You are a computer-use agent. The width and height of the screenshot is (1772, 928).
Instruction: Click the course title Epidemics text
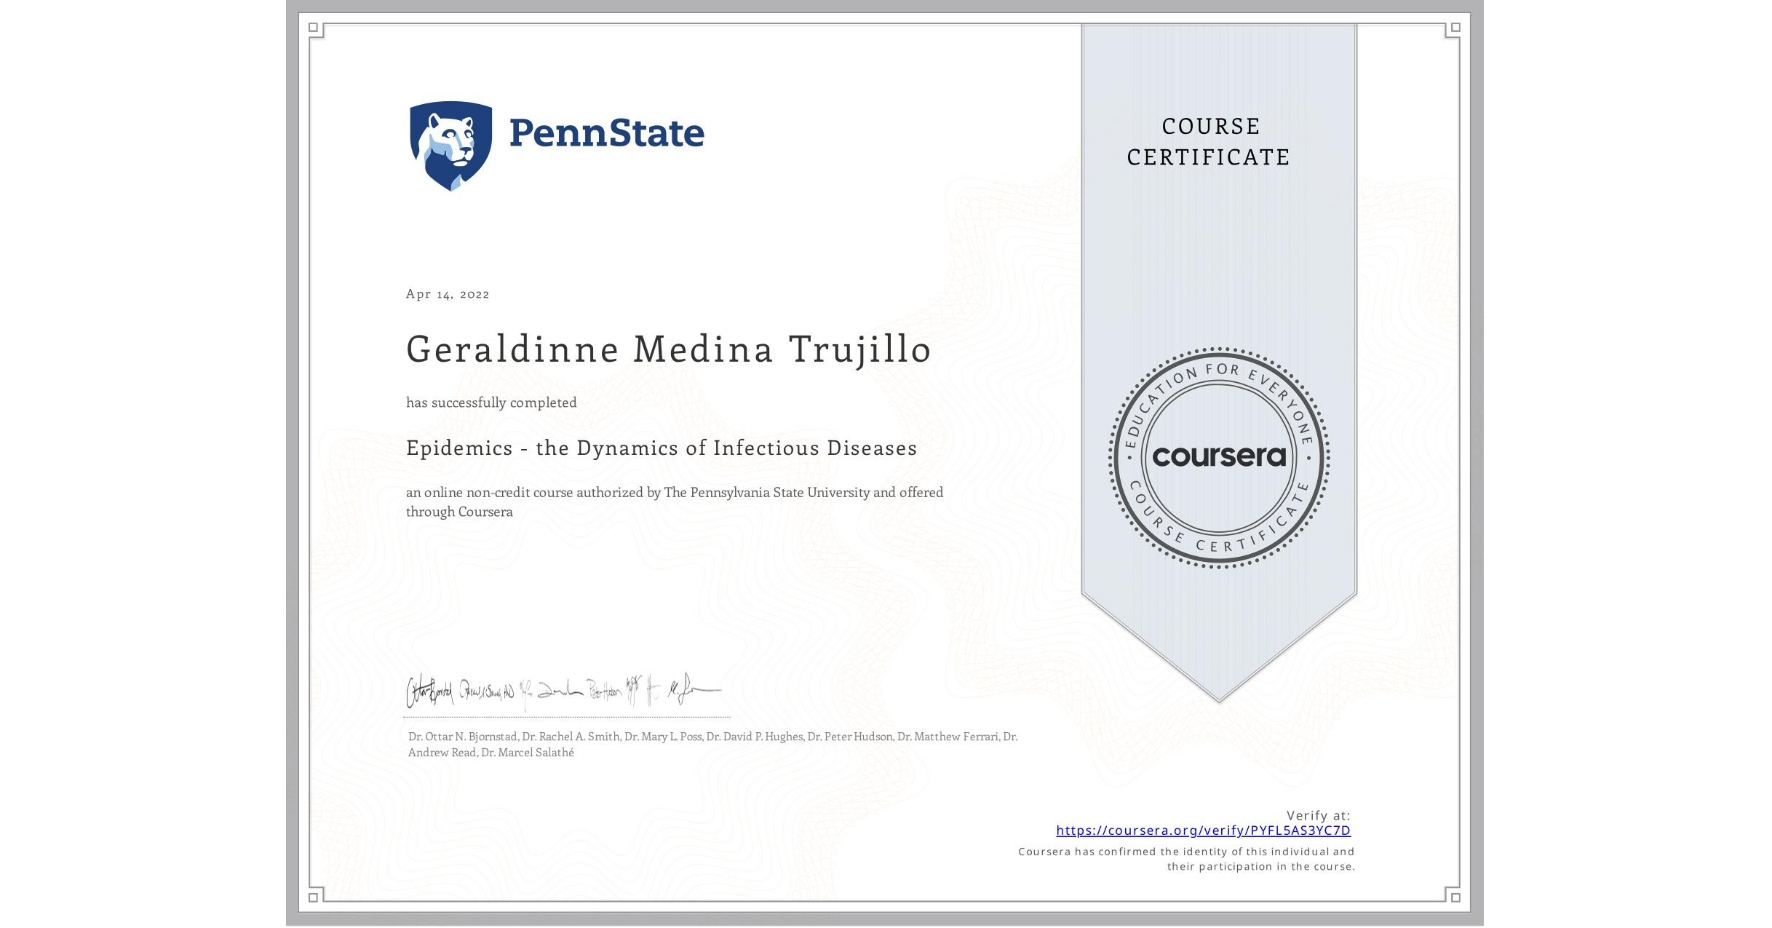coord(661,448)
